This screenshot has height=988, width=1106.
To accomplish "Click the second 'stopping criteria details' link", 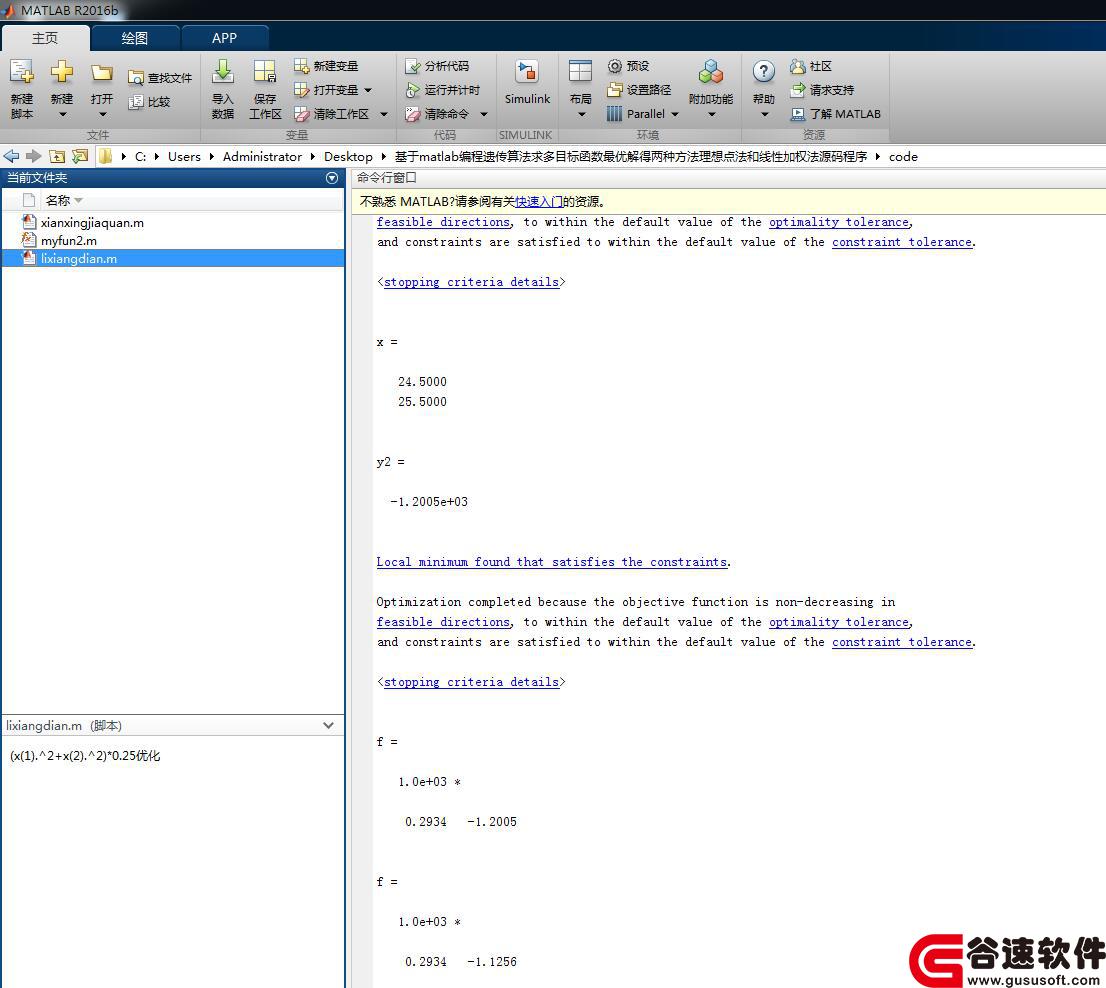I will pyautogui.click(x=471, y=682).
